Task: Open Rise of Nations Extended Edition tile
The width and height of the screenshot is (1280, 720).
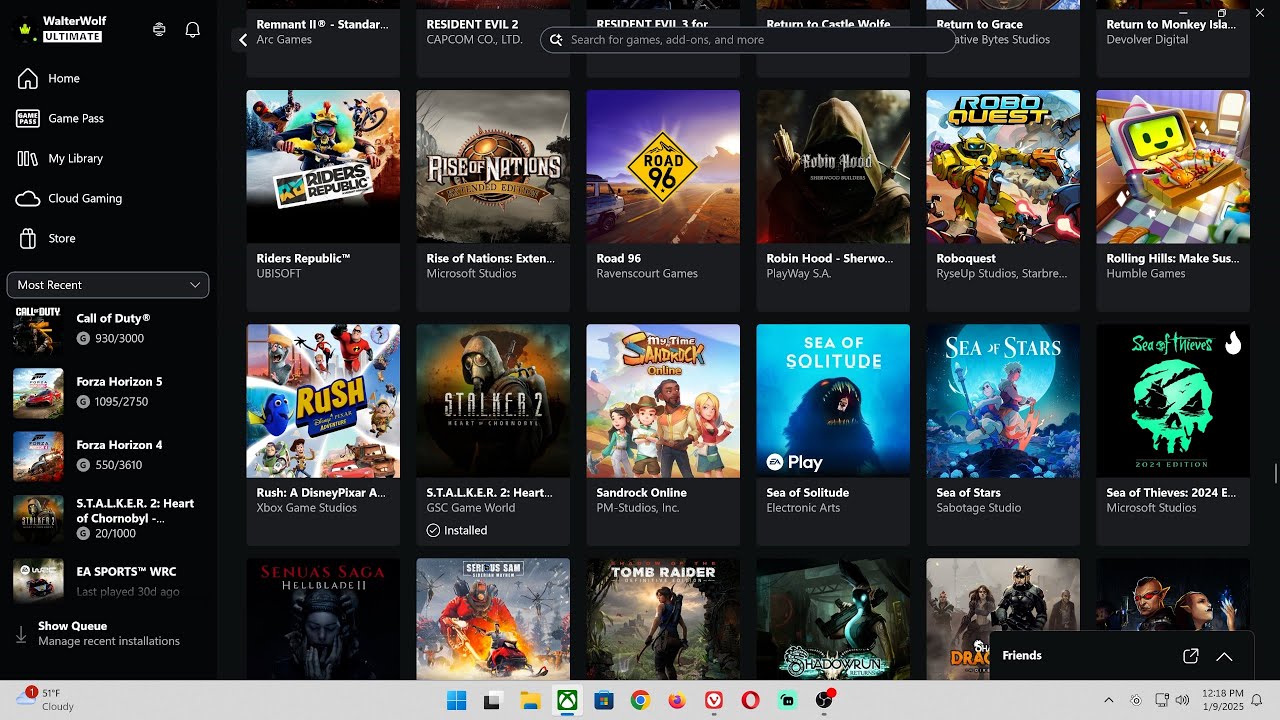Action: [x=493, y=200]
